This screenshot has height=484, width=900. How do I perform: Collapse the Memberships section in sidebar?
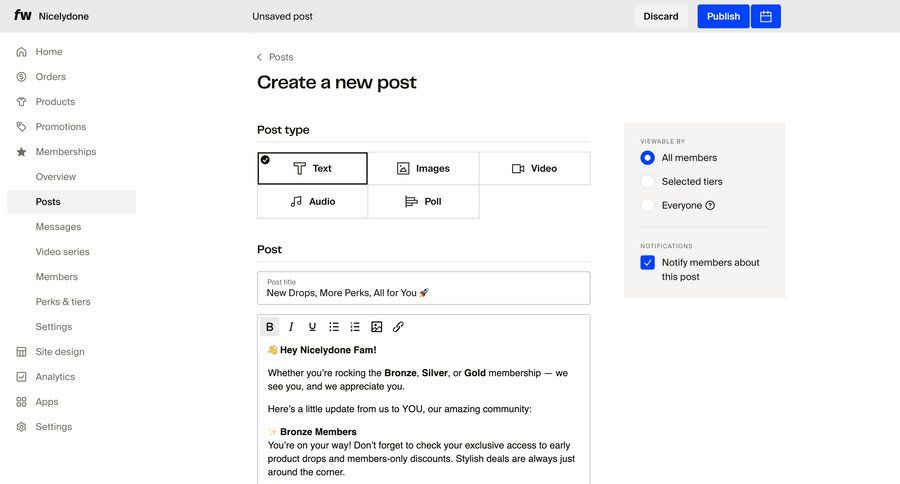pyautogui.click(x=66, y=152)
